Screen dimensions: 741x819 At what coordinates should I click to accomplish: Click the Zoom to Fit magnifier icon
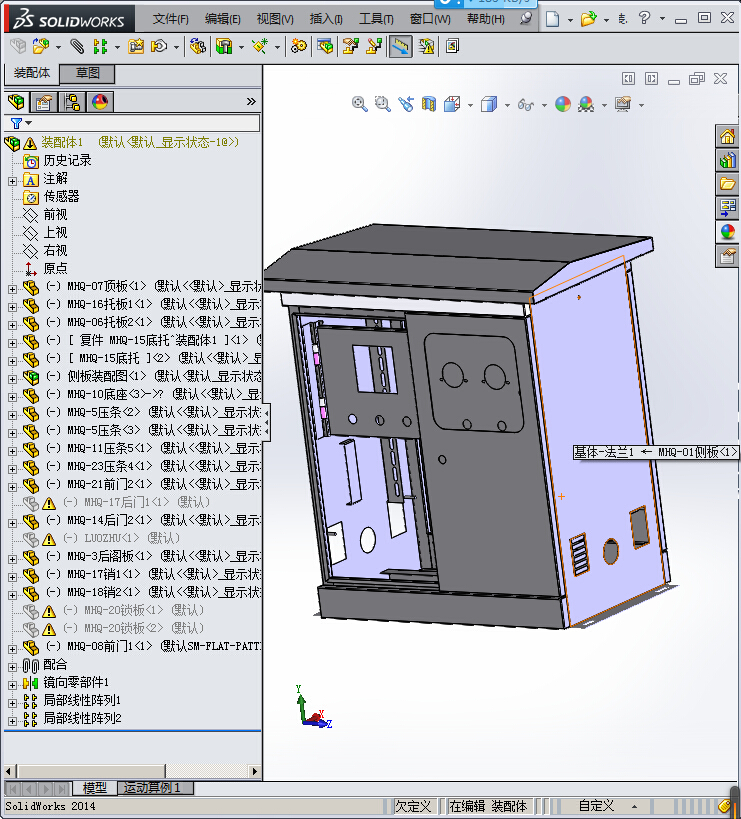(359, 104)
